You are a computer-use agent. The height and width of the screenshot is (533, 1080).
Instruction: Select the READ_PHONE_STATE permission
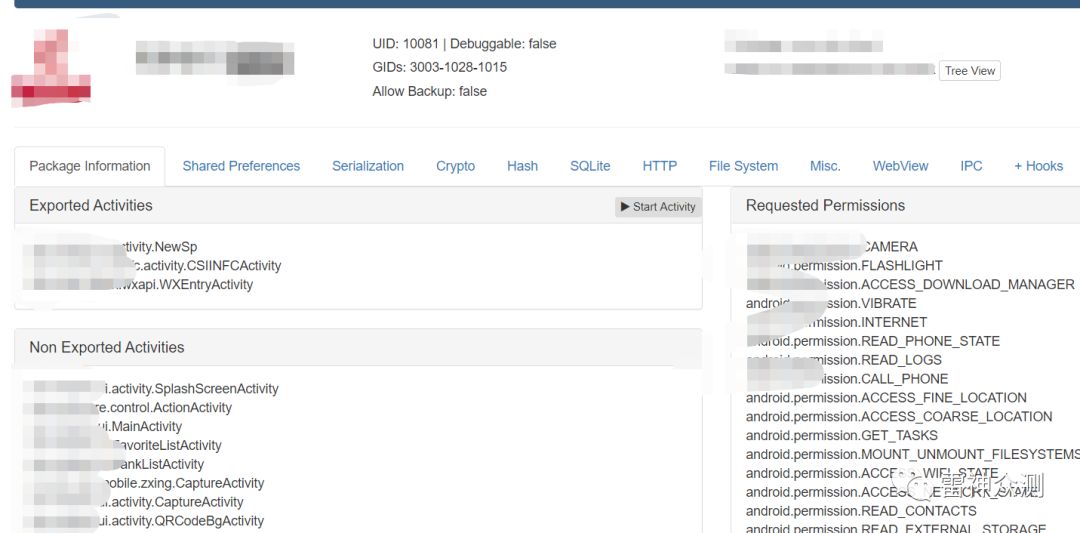point(873,341)
